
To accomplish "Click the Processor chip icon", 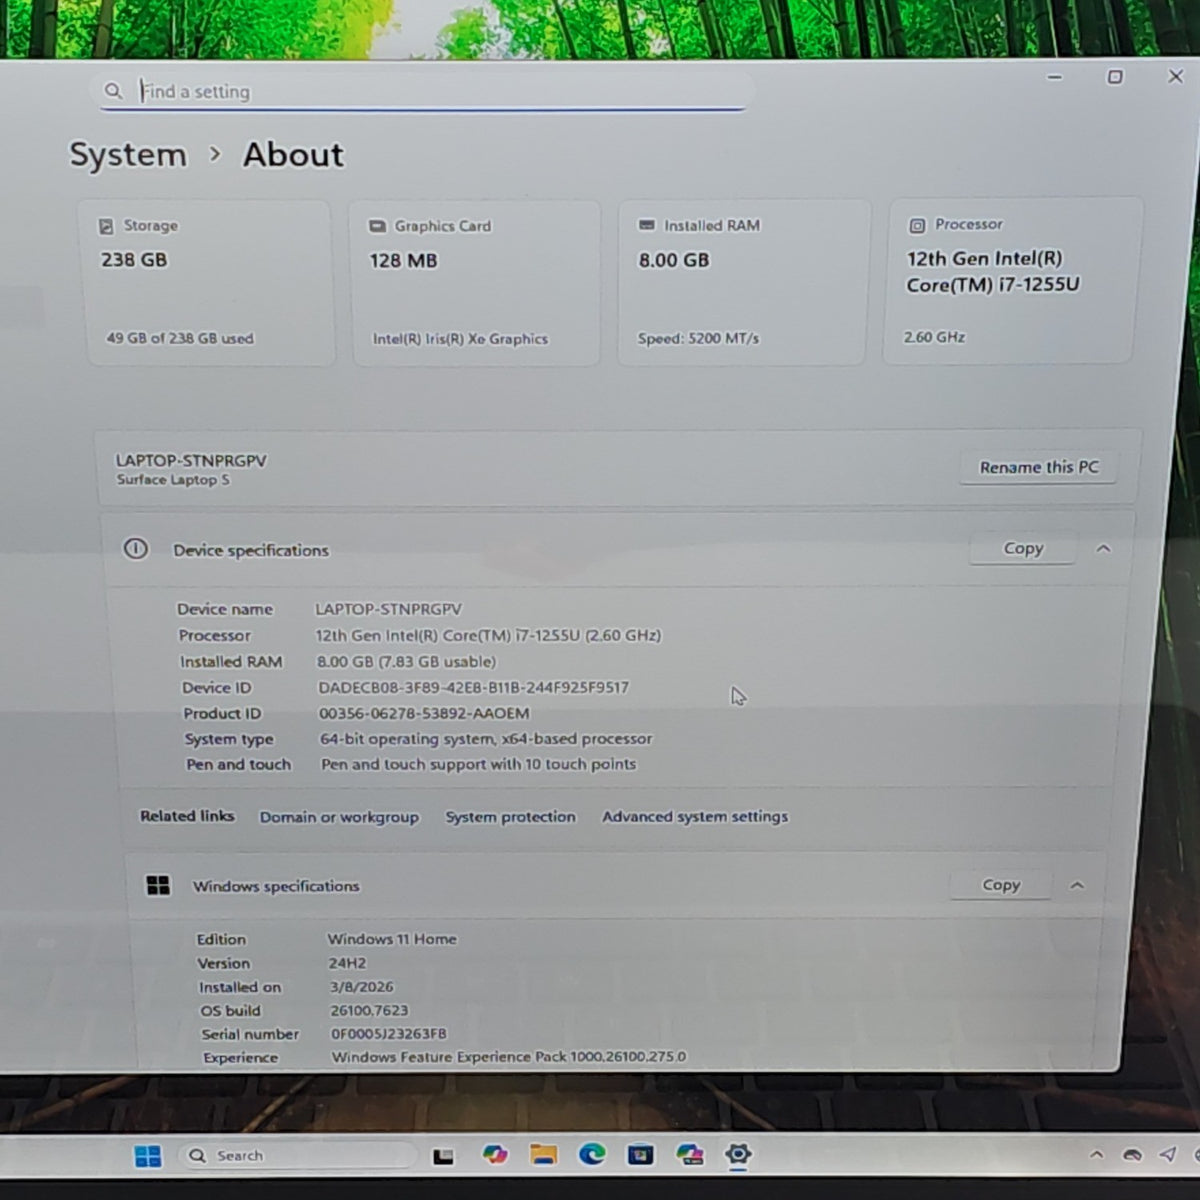I will point(916,225).
